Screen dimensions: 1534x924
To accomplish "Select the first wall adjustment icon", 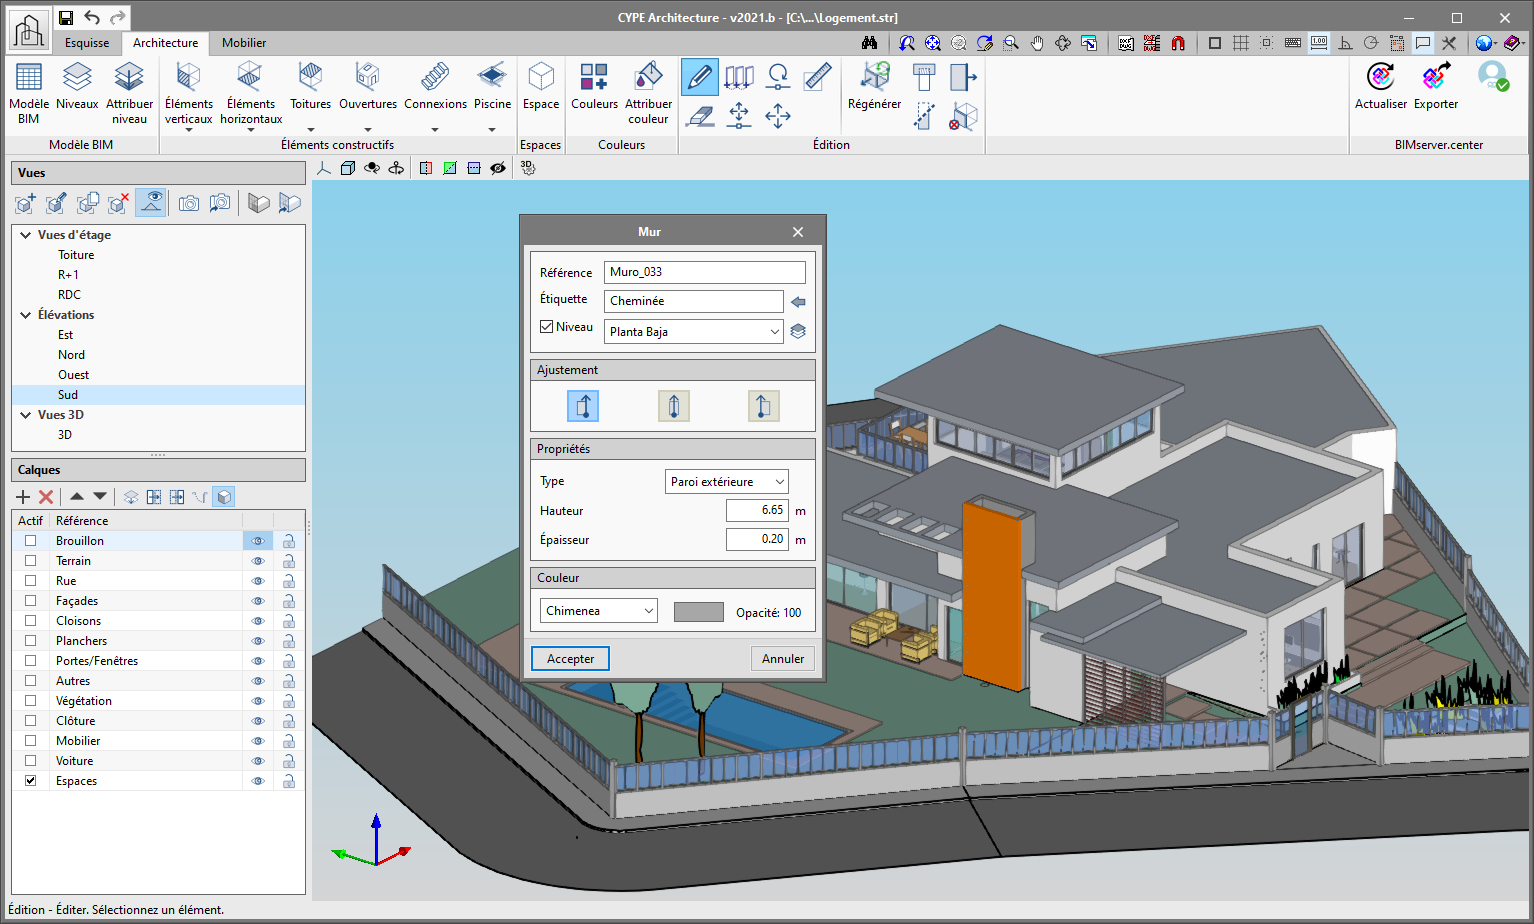I will [x=583, y=406].
